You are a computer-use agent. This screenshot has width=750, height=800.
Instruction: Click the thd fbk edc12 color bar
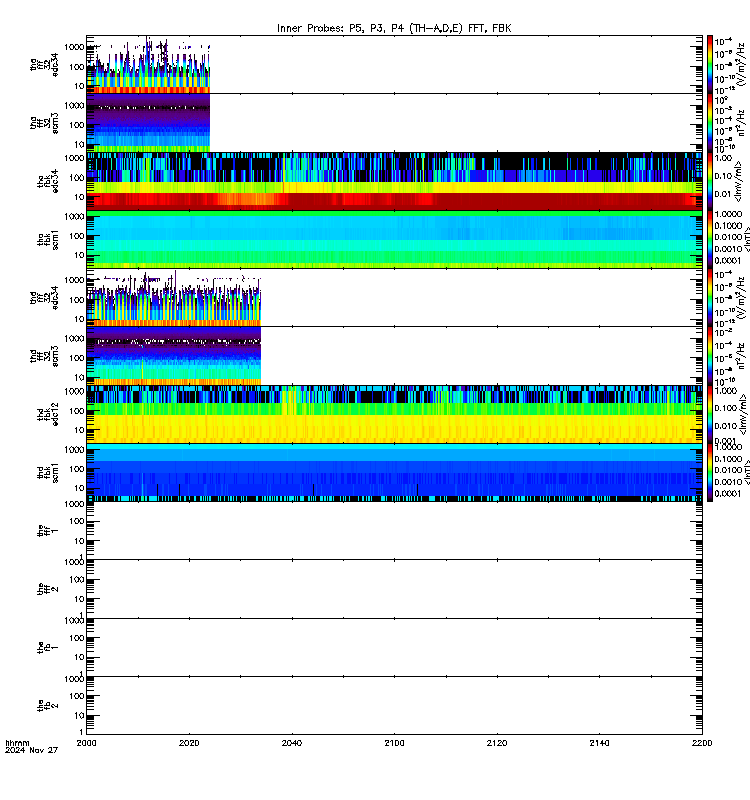710,414
